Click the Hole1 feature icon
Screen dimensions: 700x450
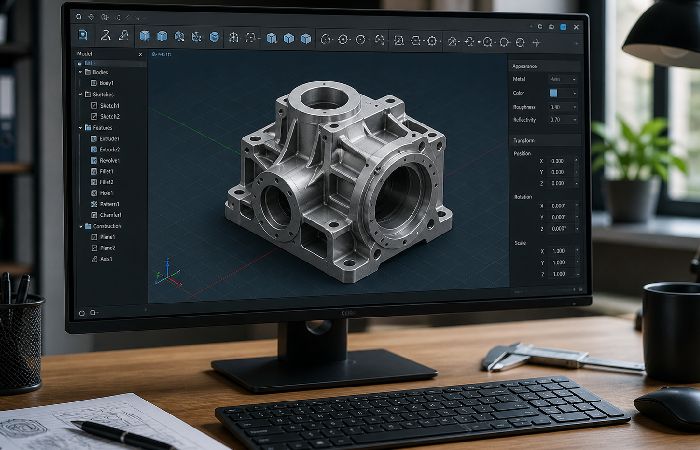[94, 193]
